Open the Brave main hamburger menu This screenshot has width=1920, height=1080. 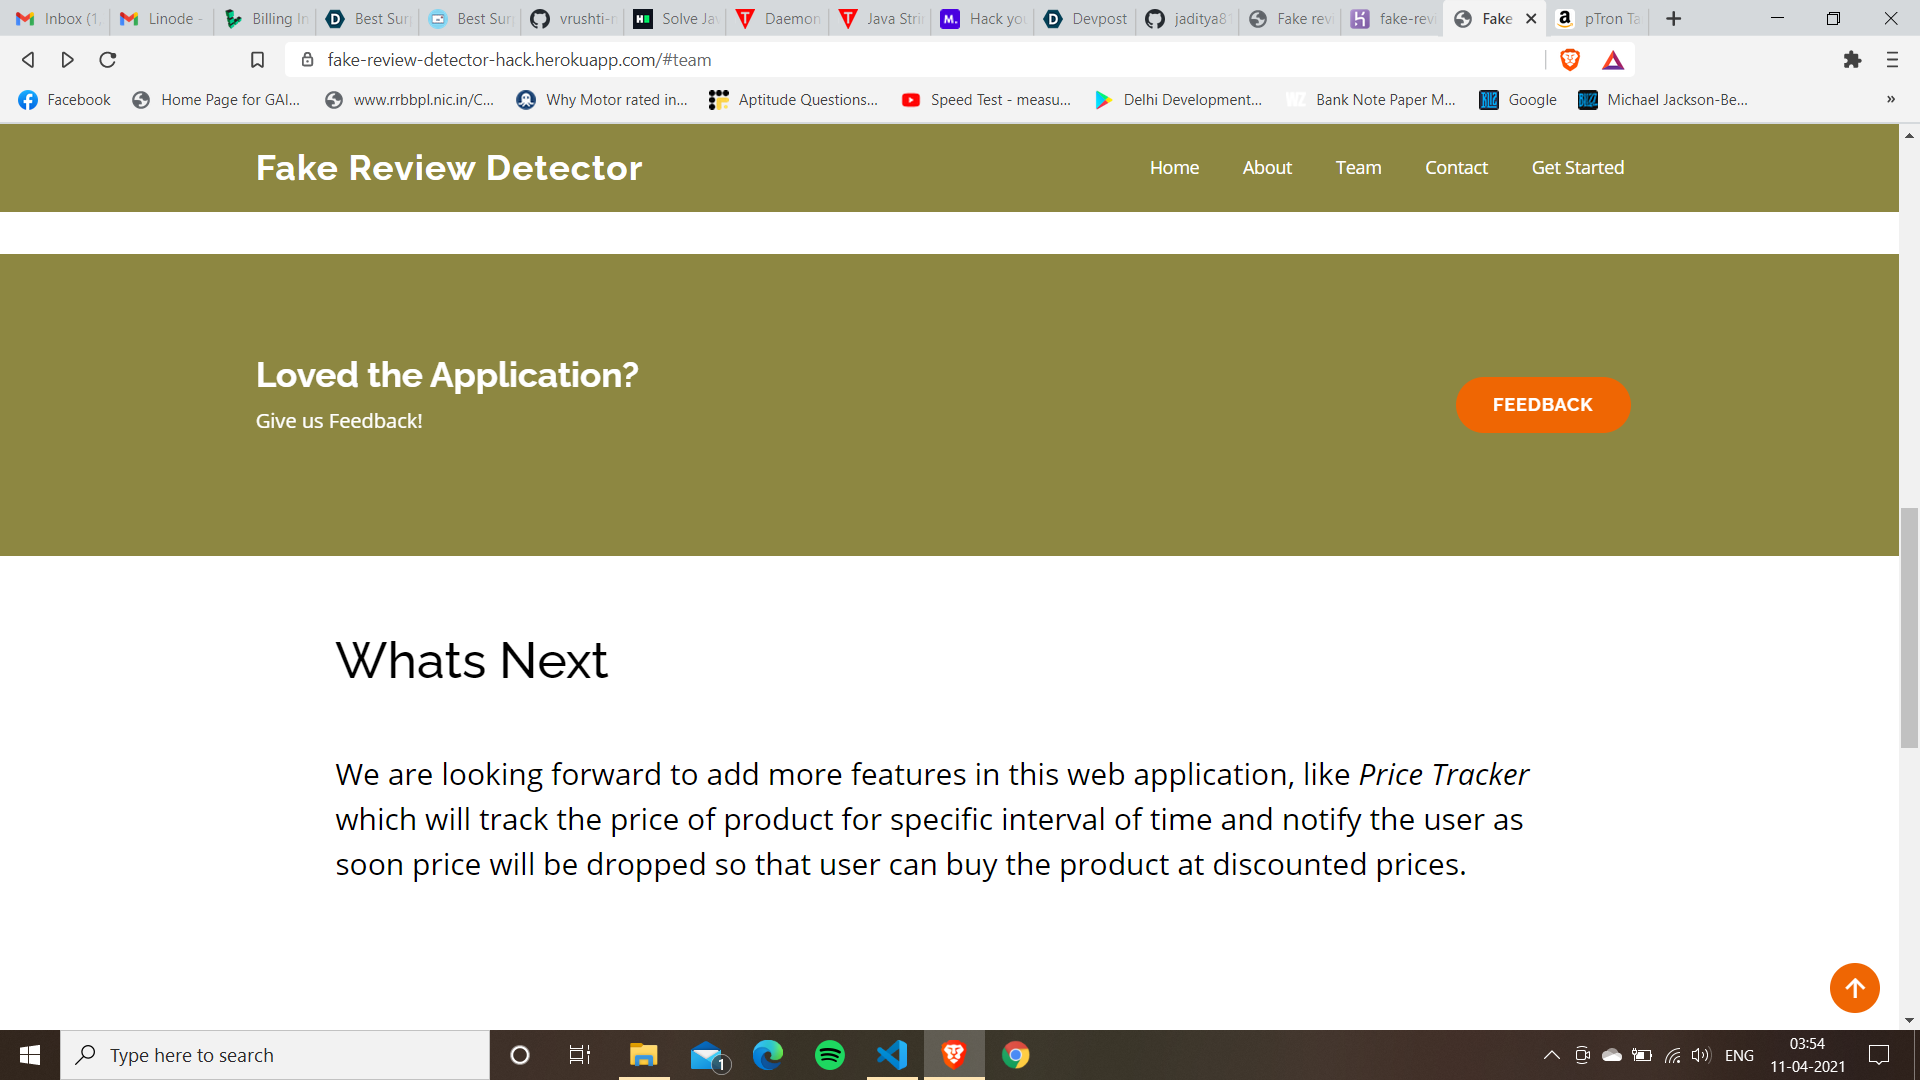coord(1892,60)
